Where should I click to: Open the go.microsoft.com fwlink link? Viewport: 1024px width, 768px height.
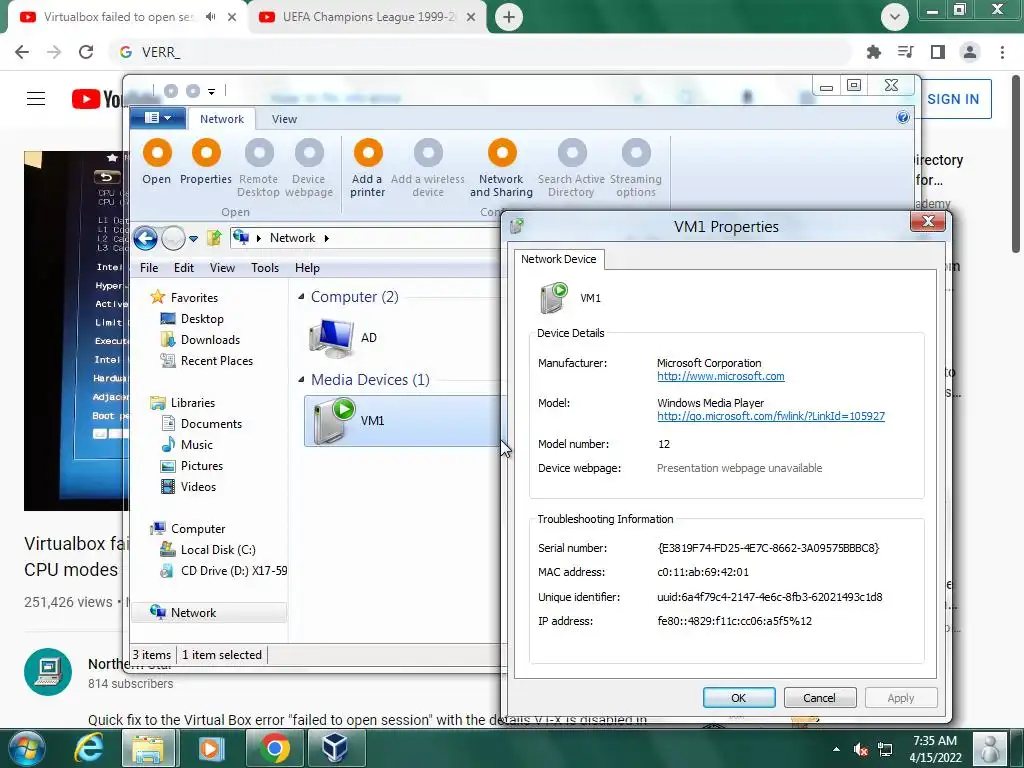click(x=771, y=416)
